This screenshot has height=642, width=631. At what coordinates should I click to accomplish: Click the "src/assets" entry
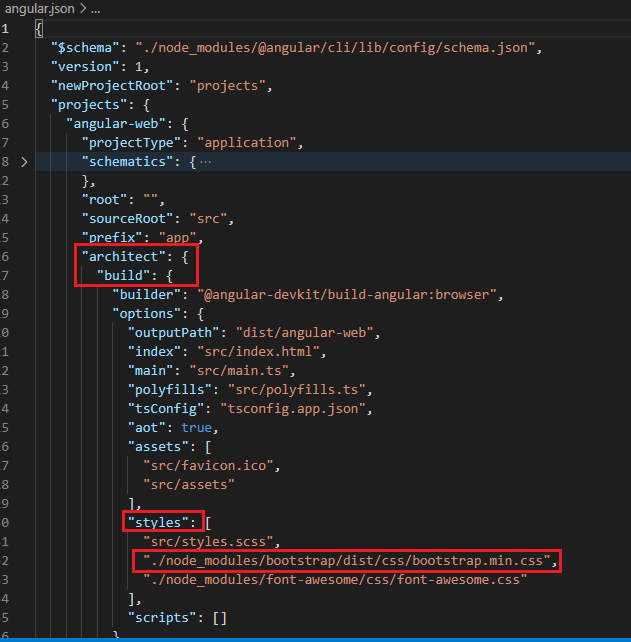tap(189, 485)
